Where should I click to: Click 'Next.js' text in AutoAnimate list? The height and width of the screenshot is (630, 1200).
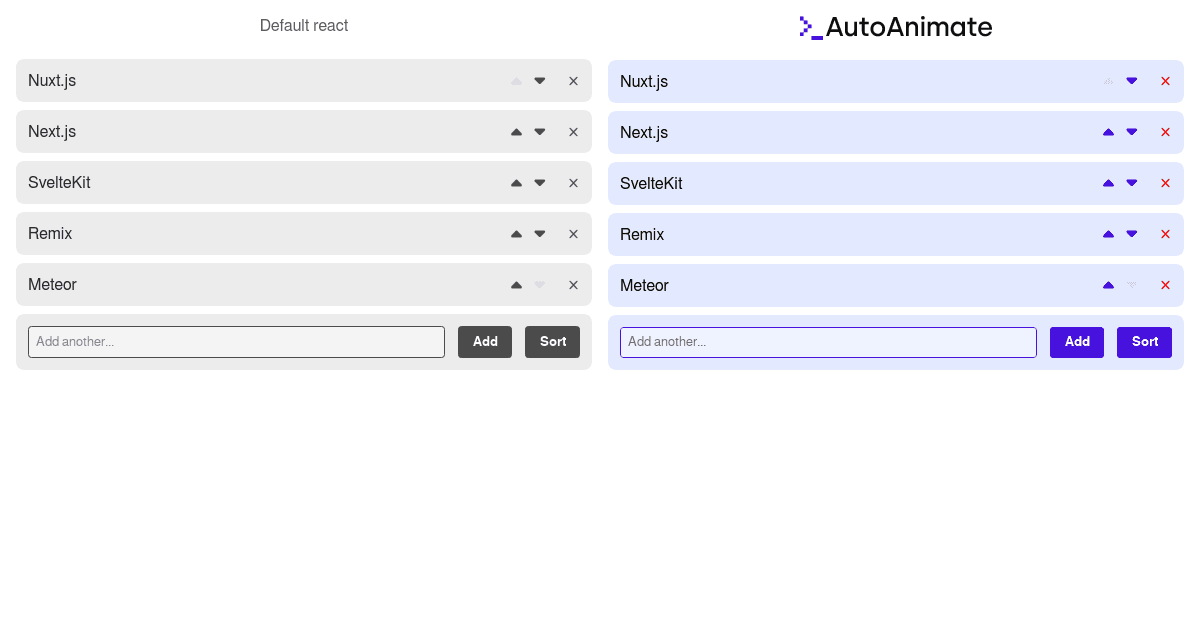click(x=644, y=133)
